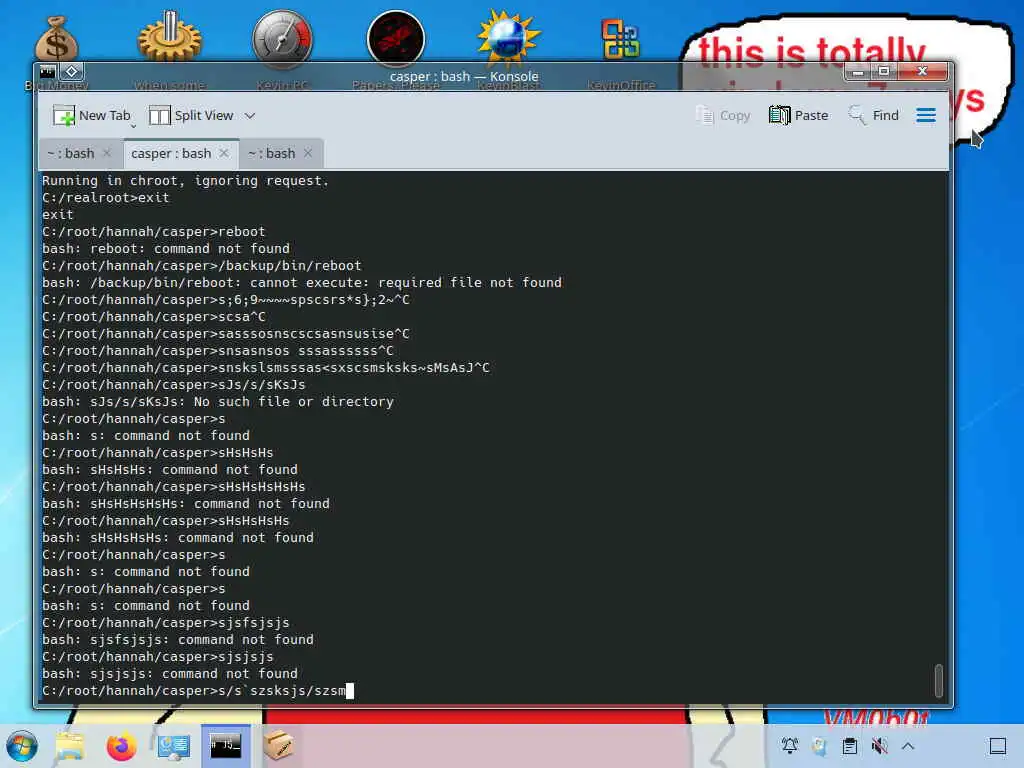The width and height of the screenshot is (1024, 768).
Task: Click the terminal scrollbar handle
Action: [x=938, y=680]
